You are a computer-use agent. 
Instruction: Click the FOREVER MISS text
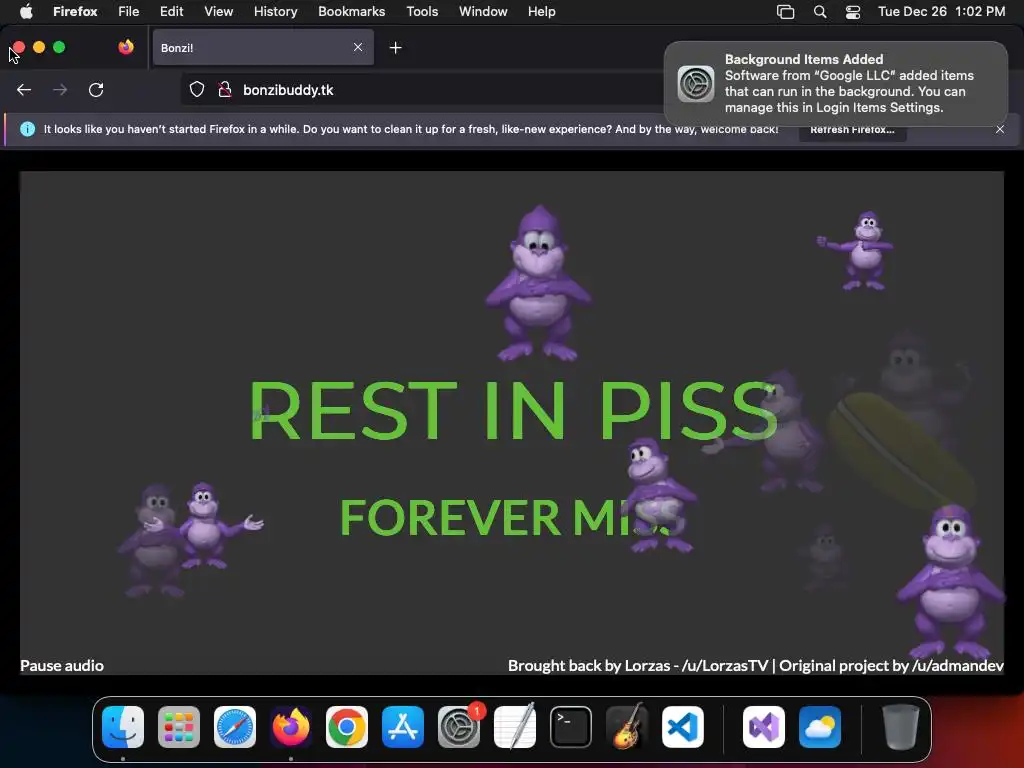tap(512, 517)
